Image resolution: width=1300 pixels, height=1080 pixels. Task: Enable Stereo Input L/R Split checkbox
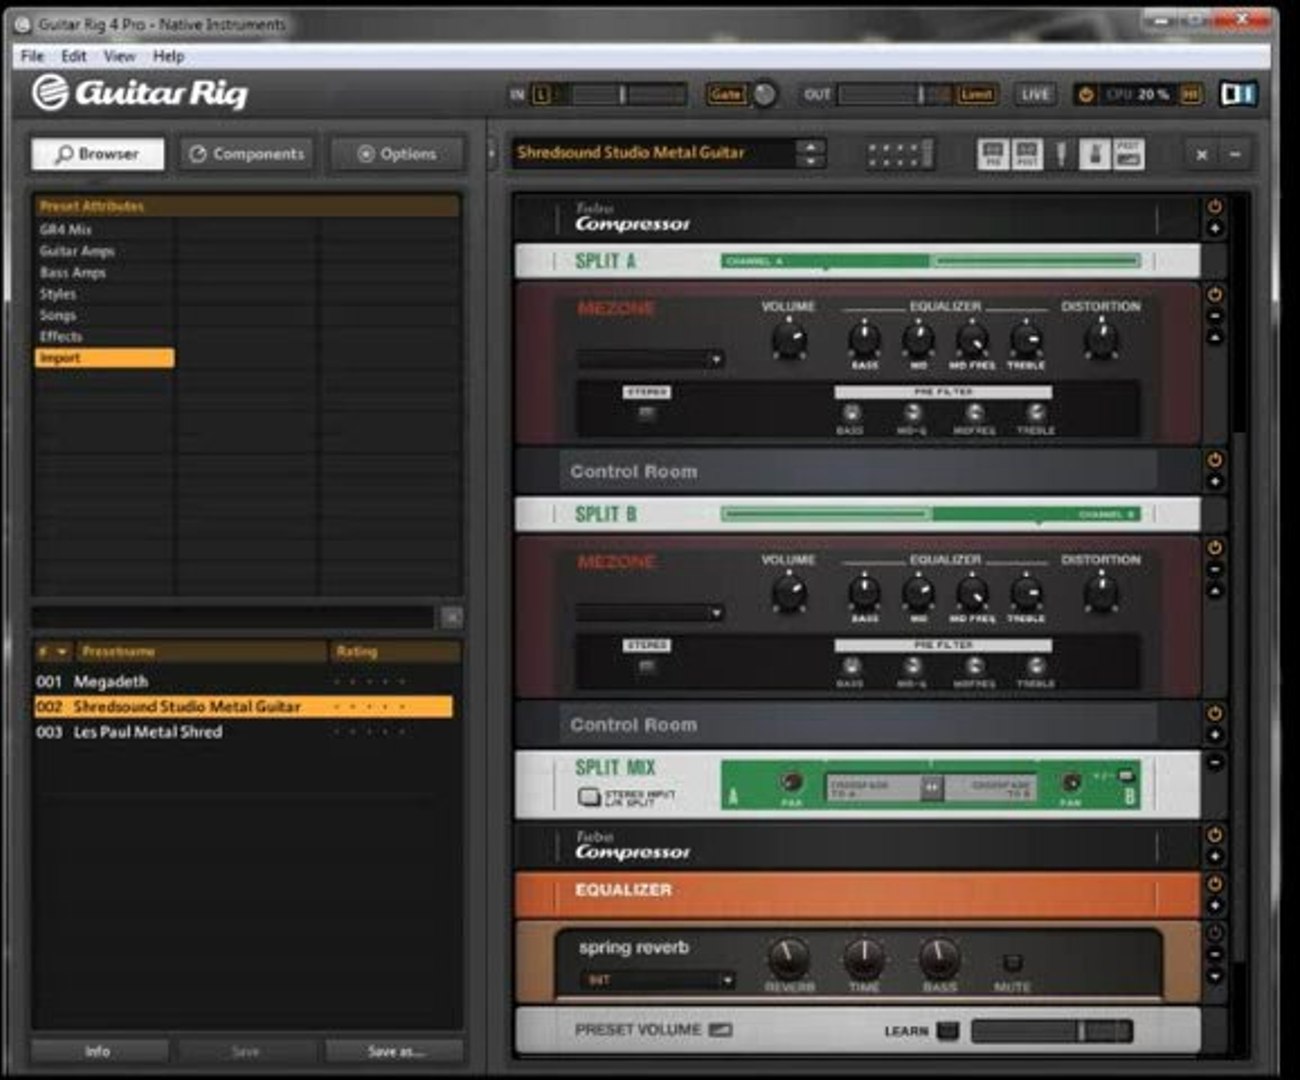point(589,797)
